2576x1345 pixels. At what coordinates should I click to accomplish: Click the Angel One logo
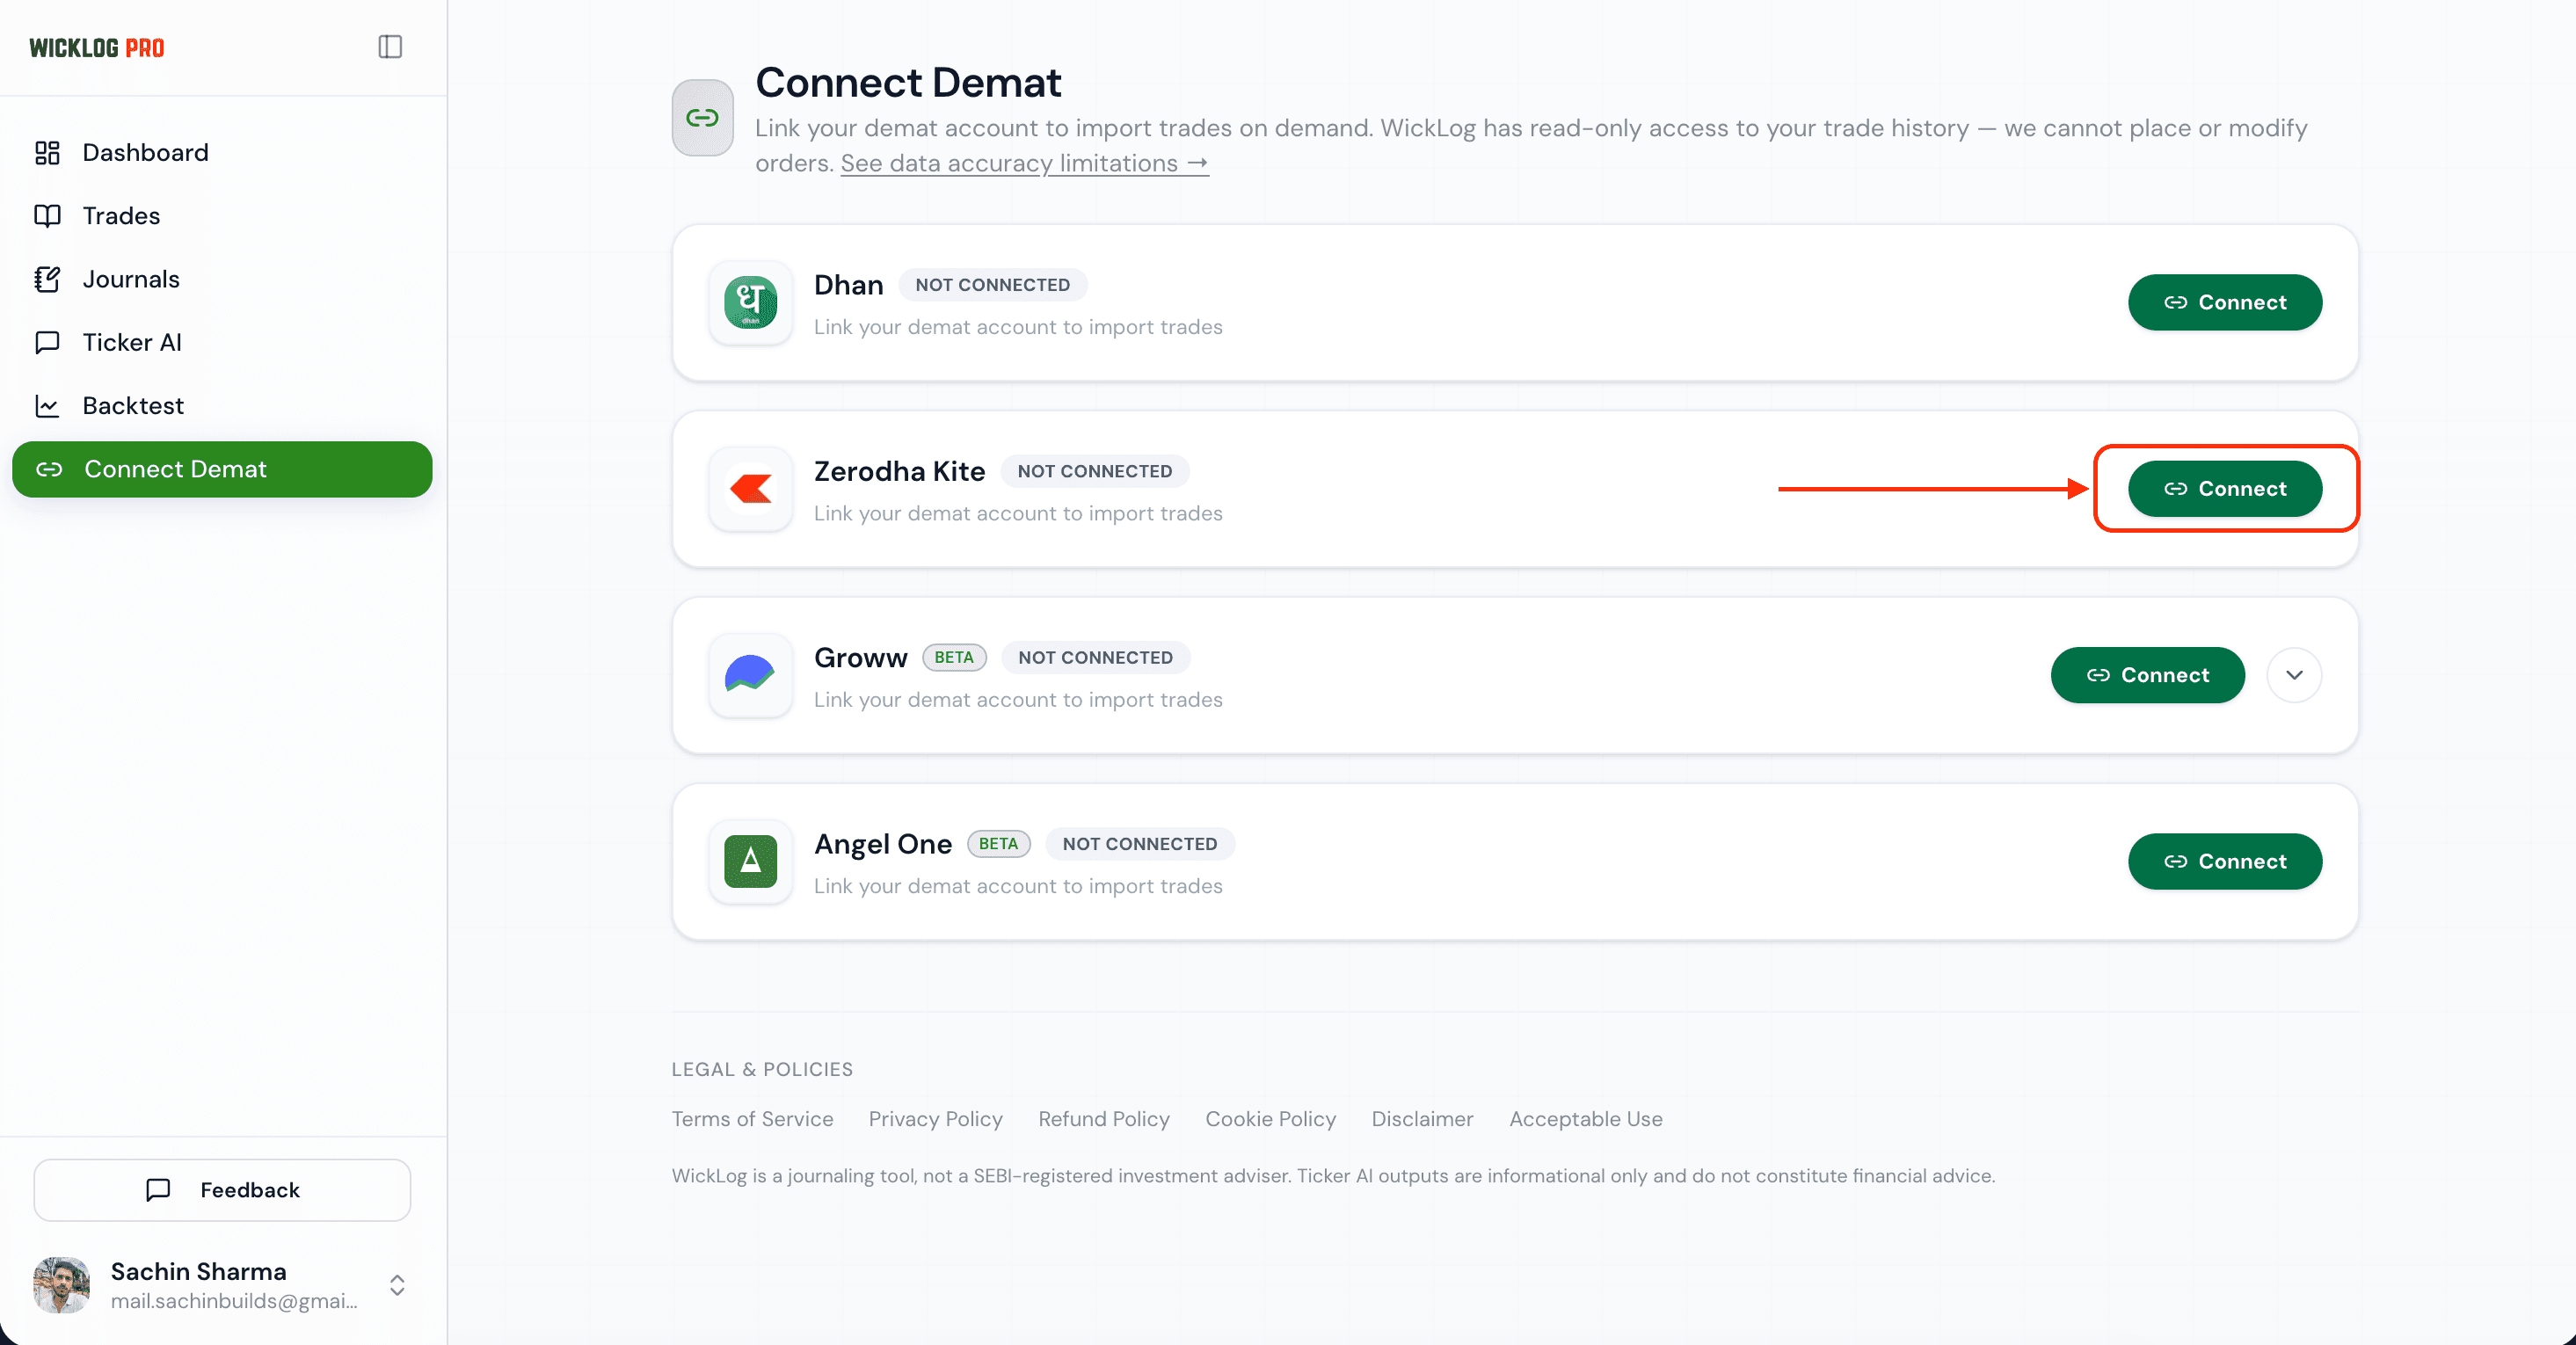coord(750,861)
